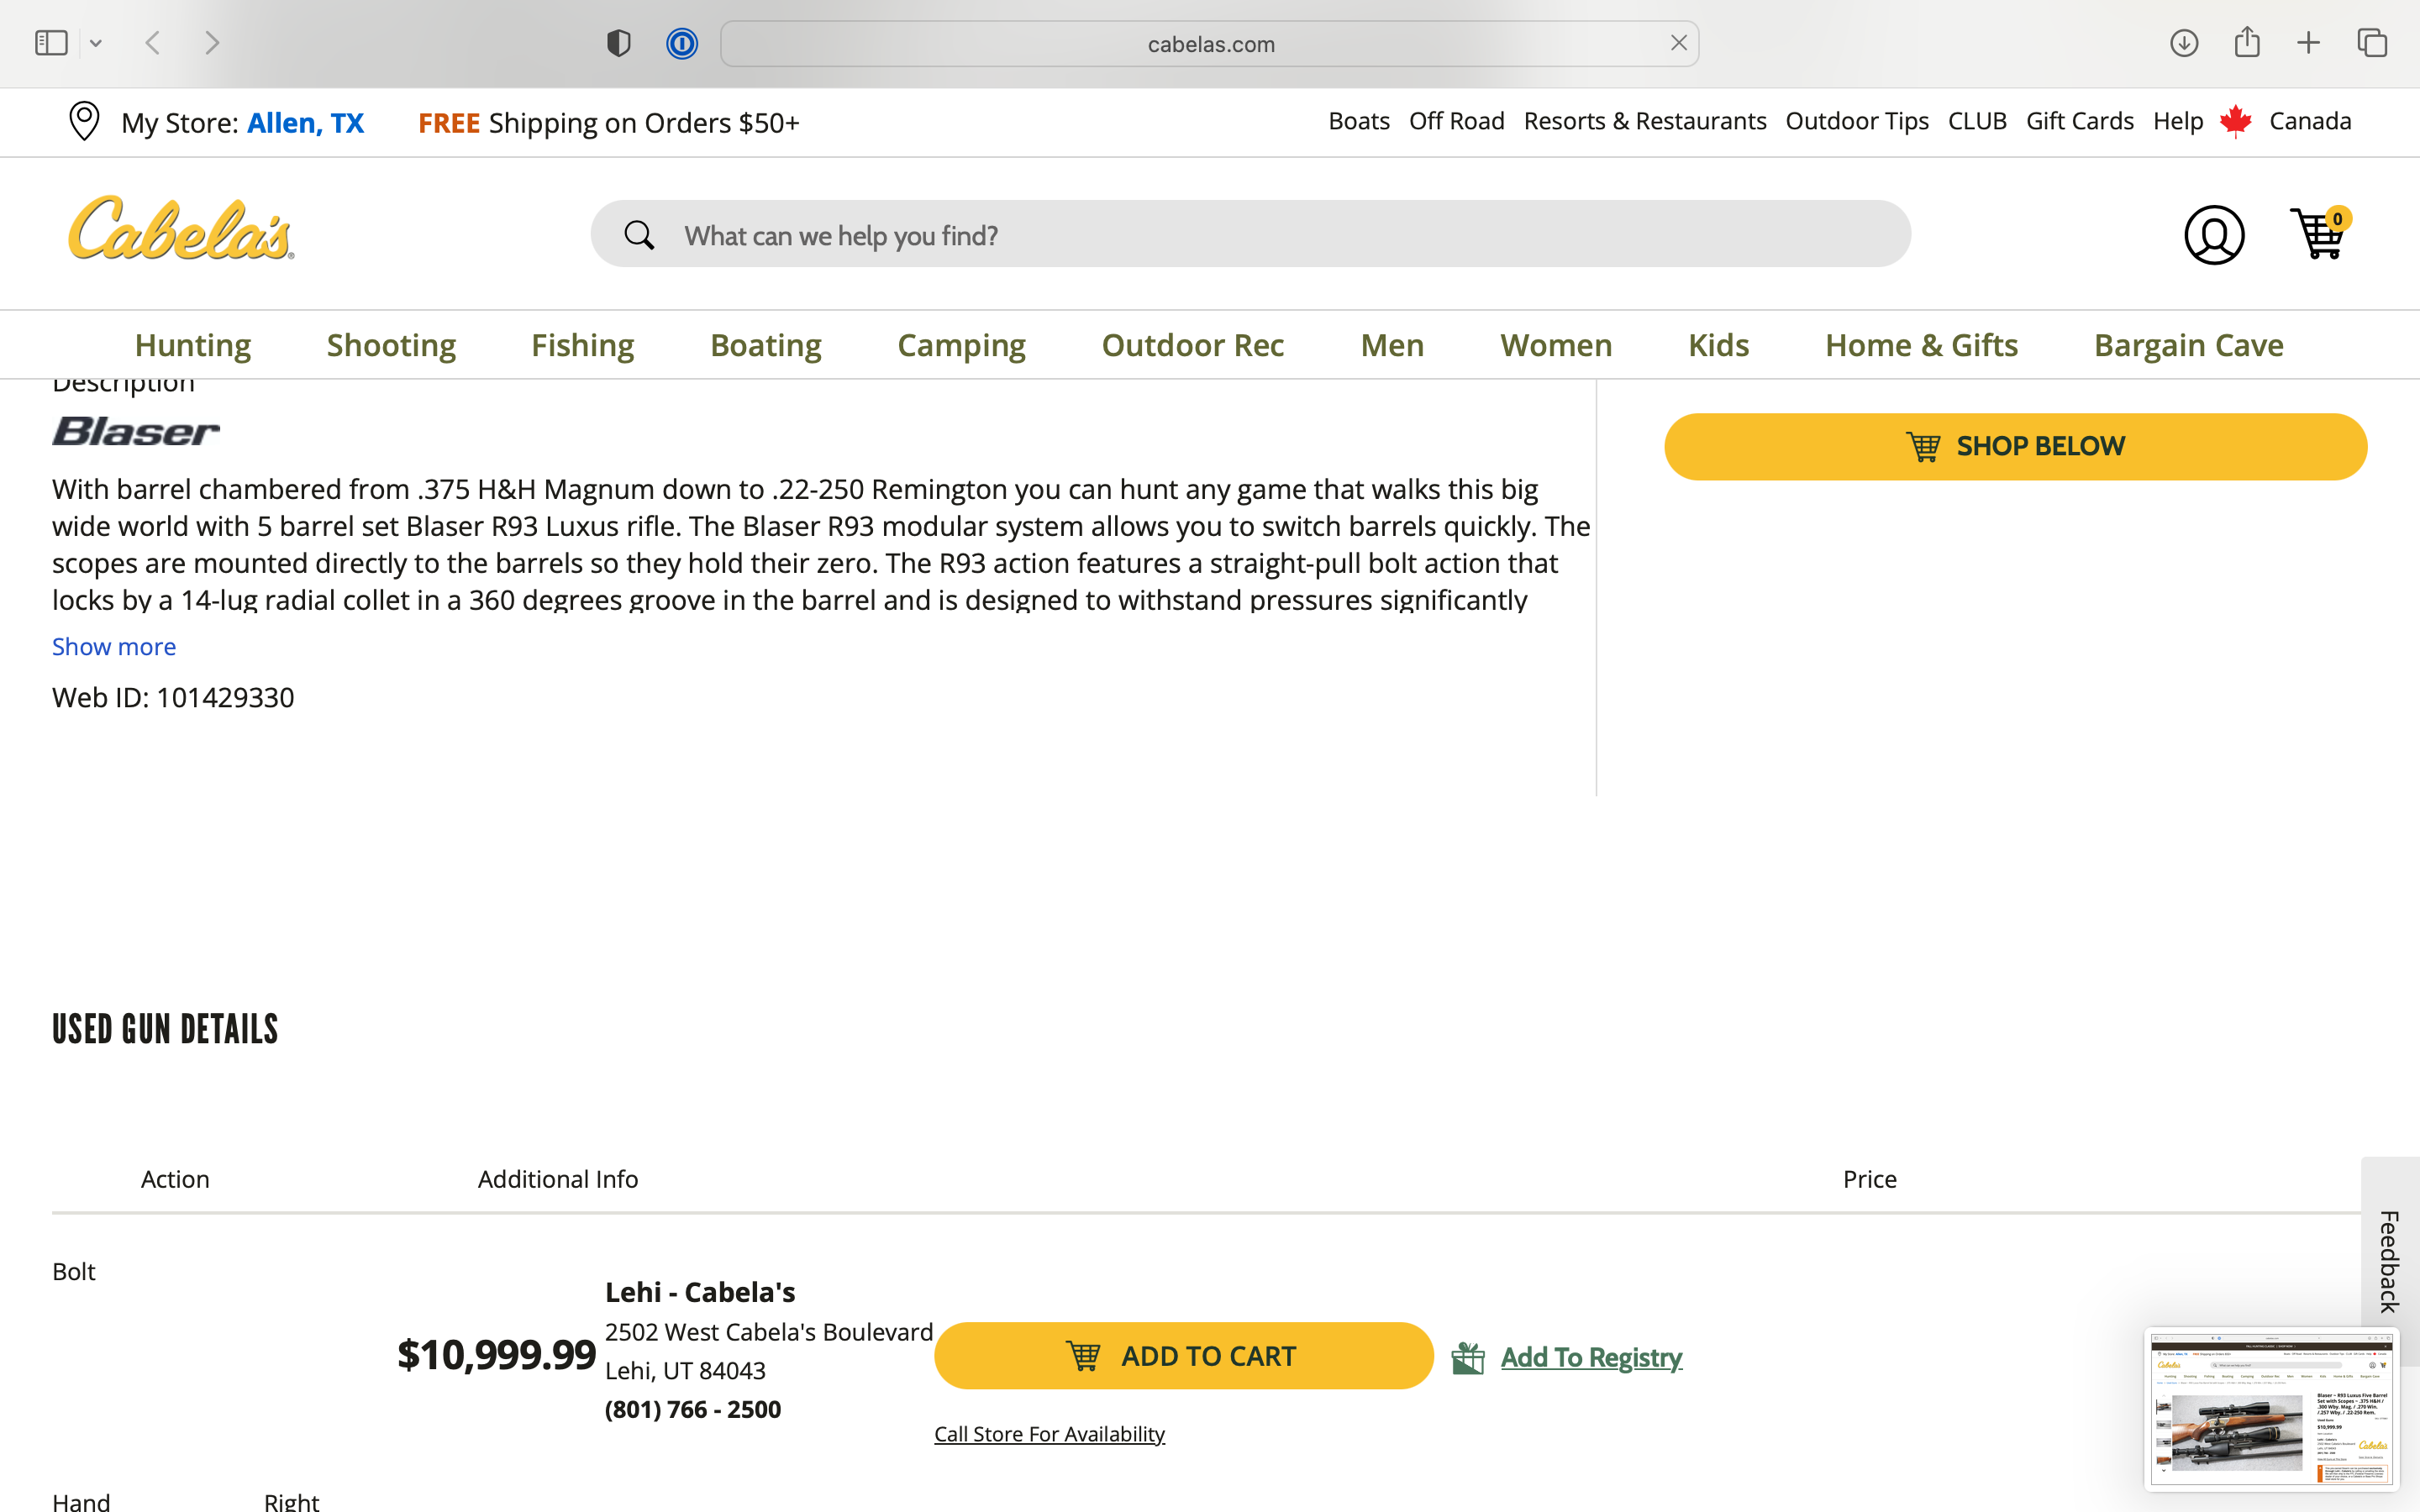The height and width of the screenshot is (1512, 2420).
Task: Open the Share icon in toolbar
Action: click(x=2247, y=42)
